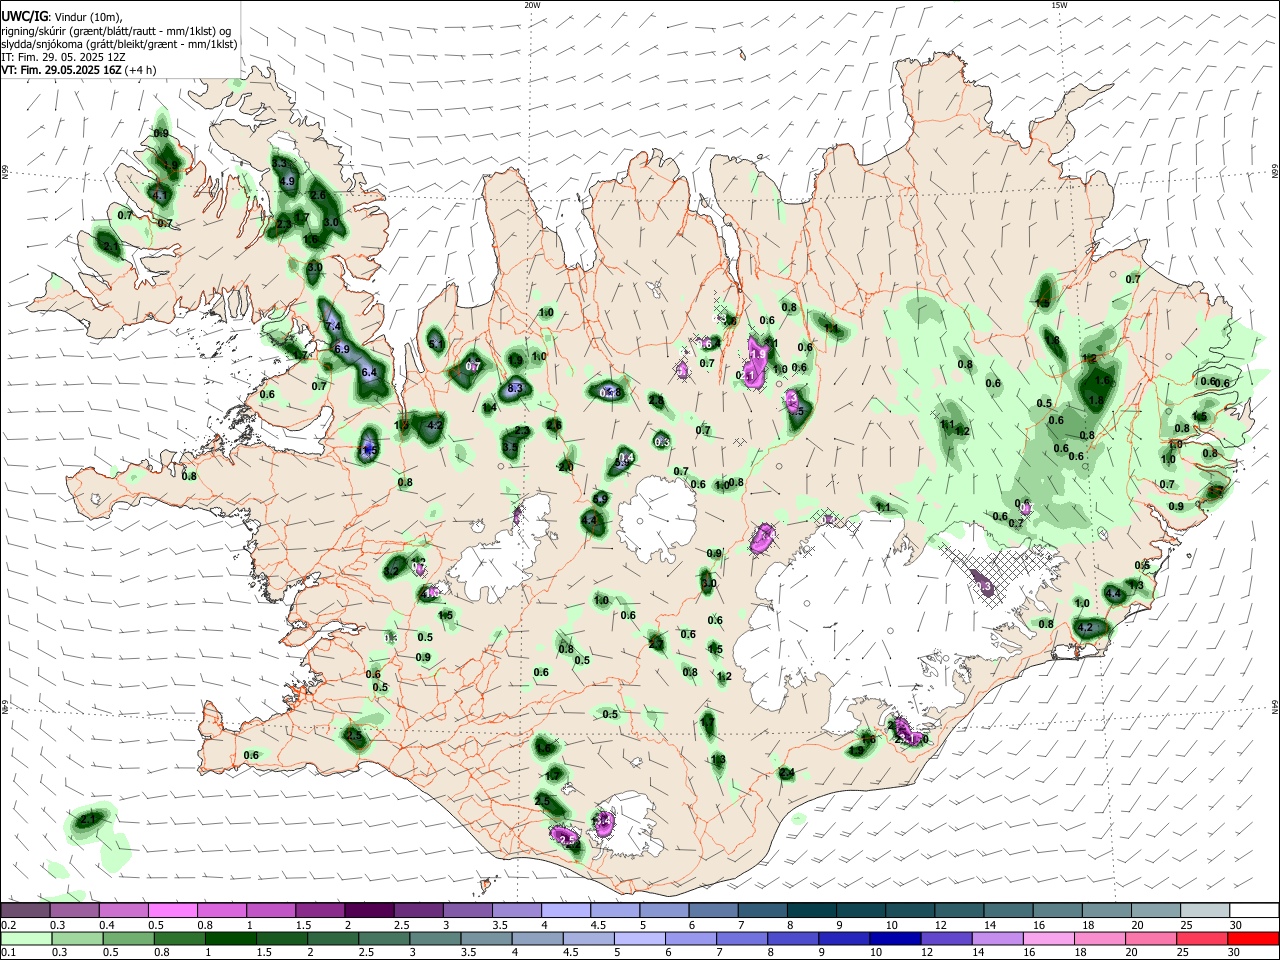Click the 0.2 label in the upper legend row
This screenshot has width=1280, height=960.
8,925
